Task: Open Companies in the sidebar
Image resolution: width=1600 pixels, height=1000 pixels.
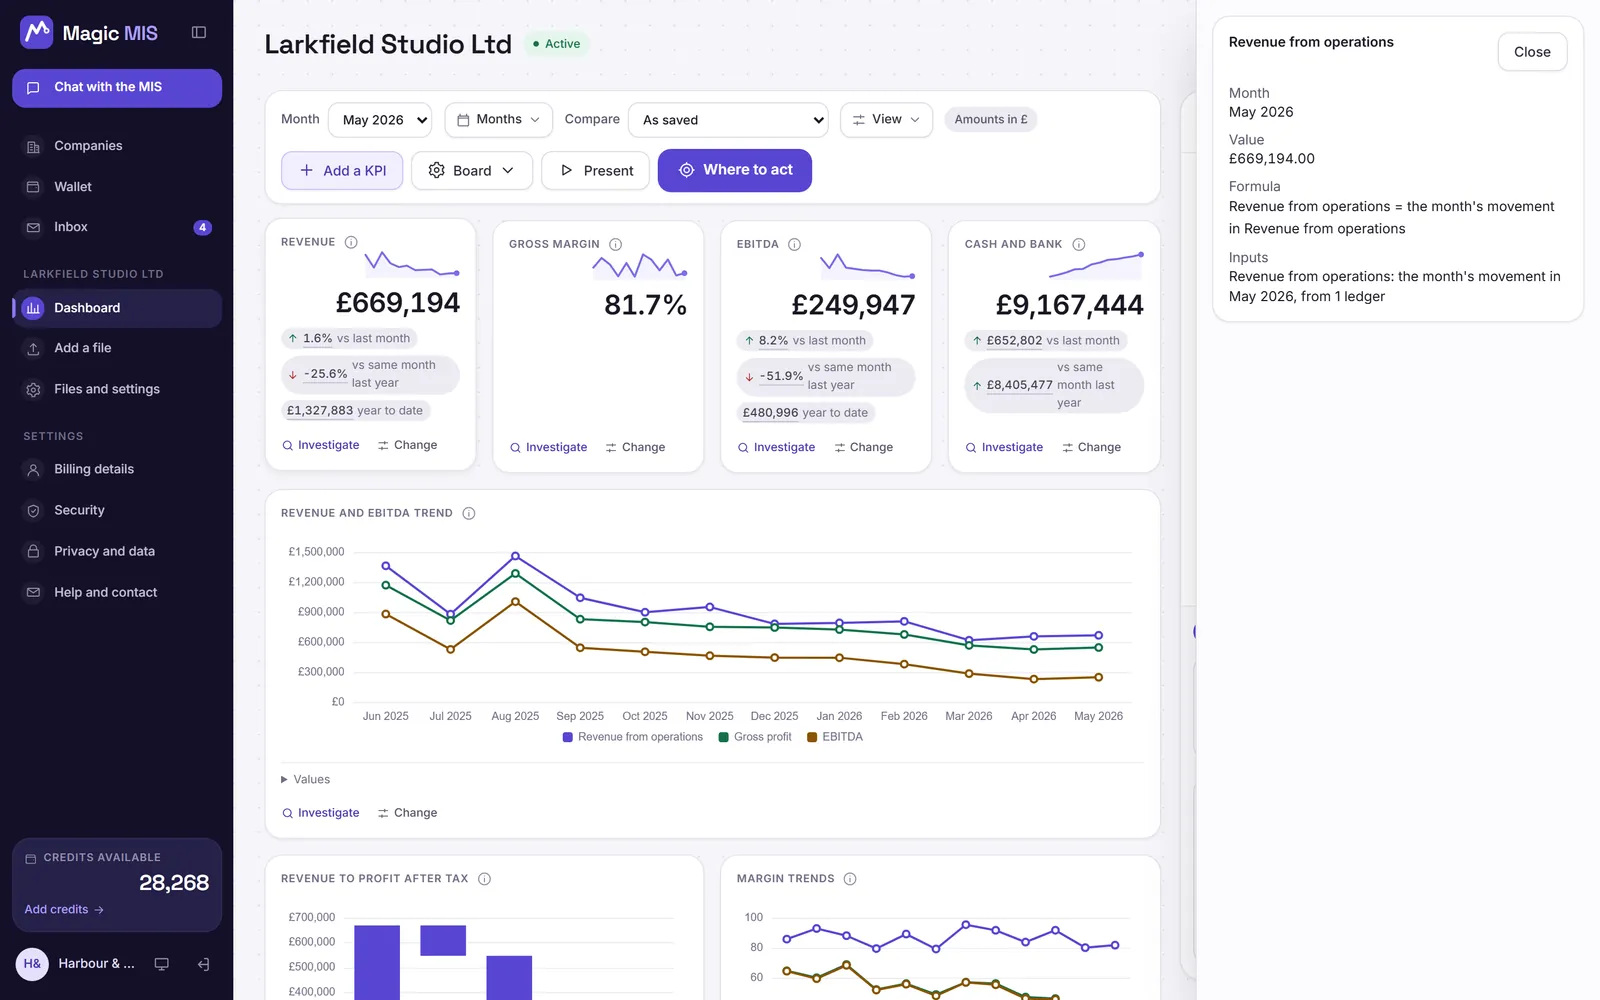Action: (x=117, y=146)
